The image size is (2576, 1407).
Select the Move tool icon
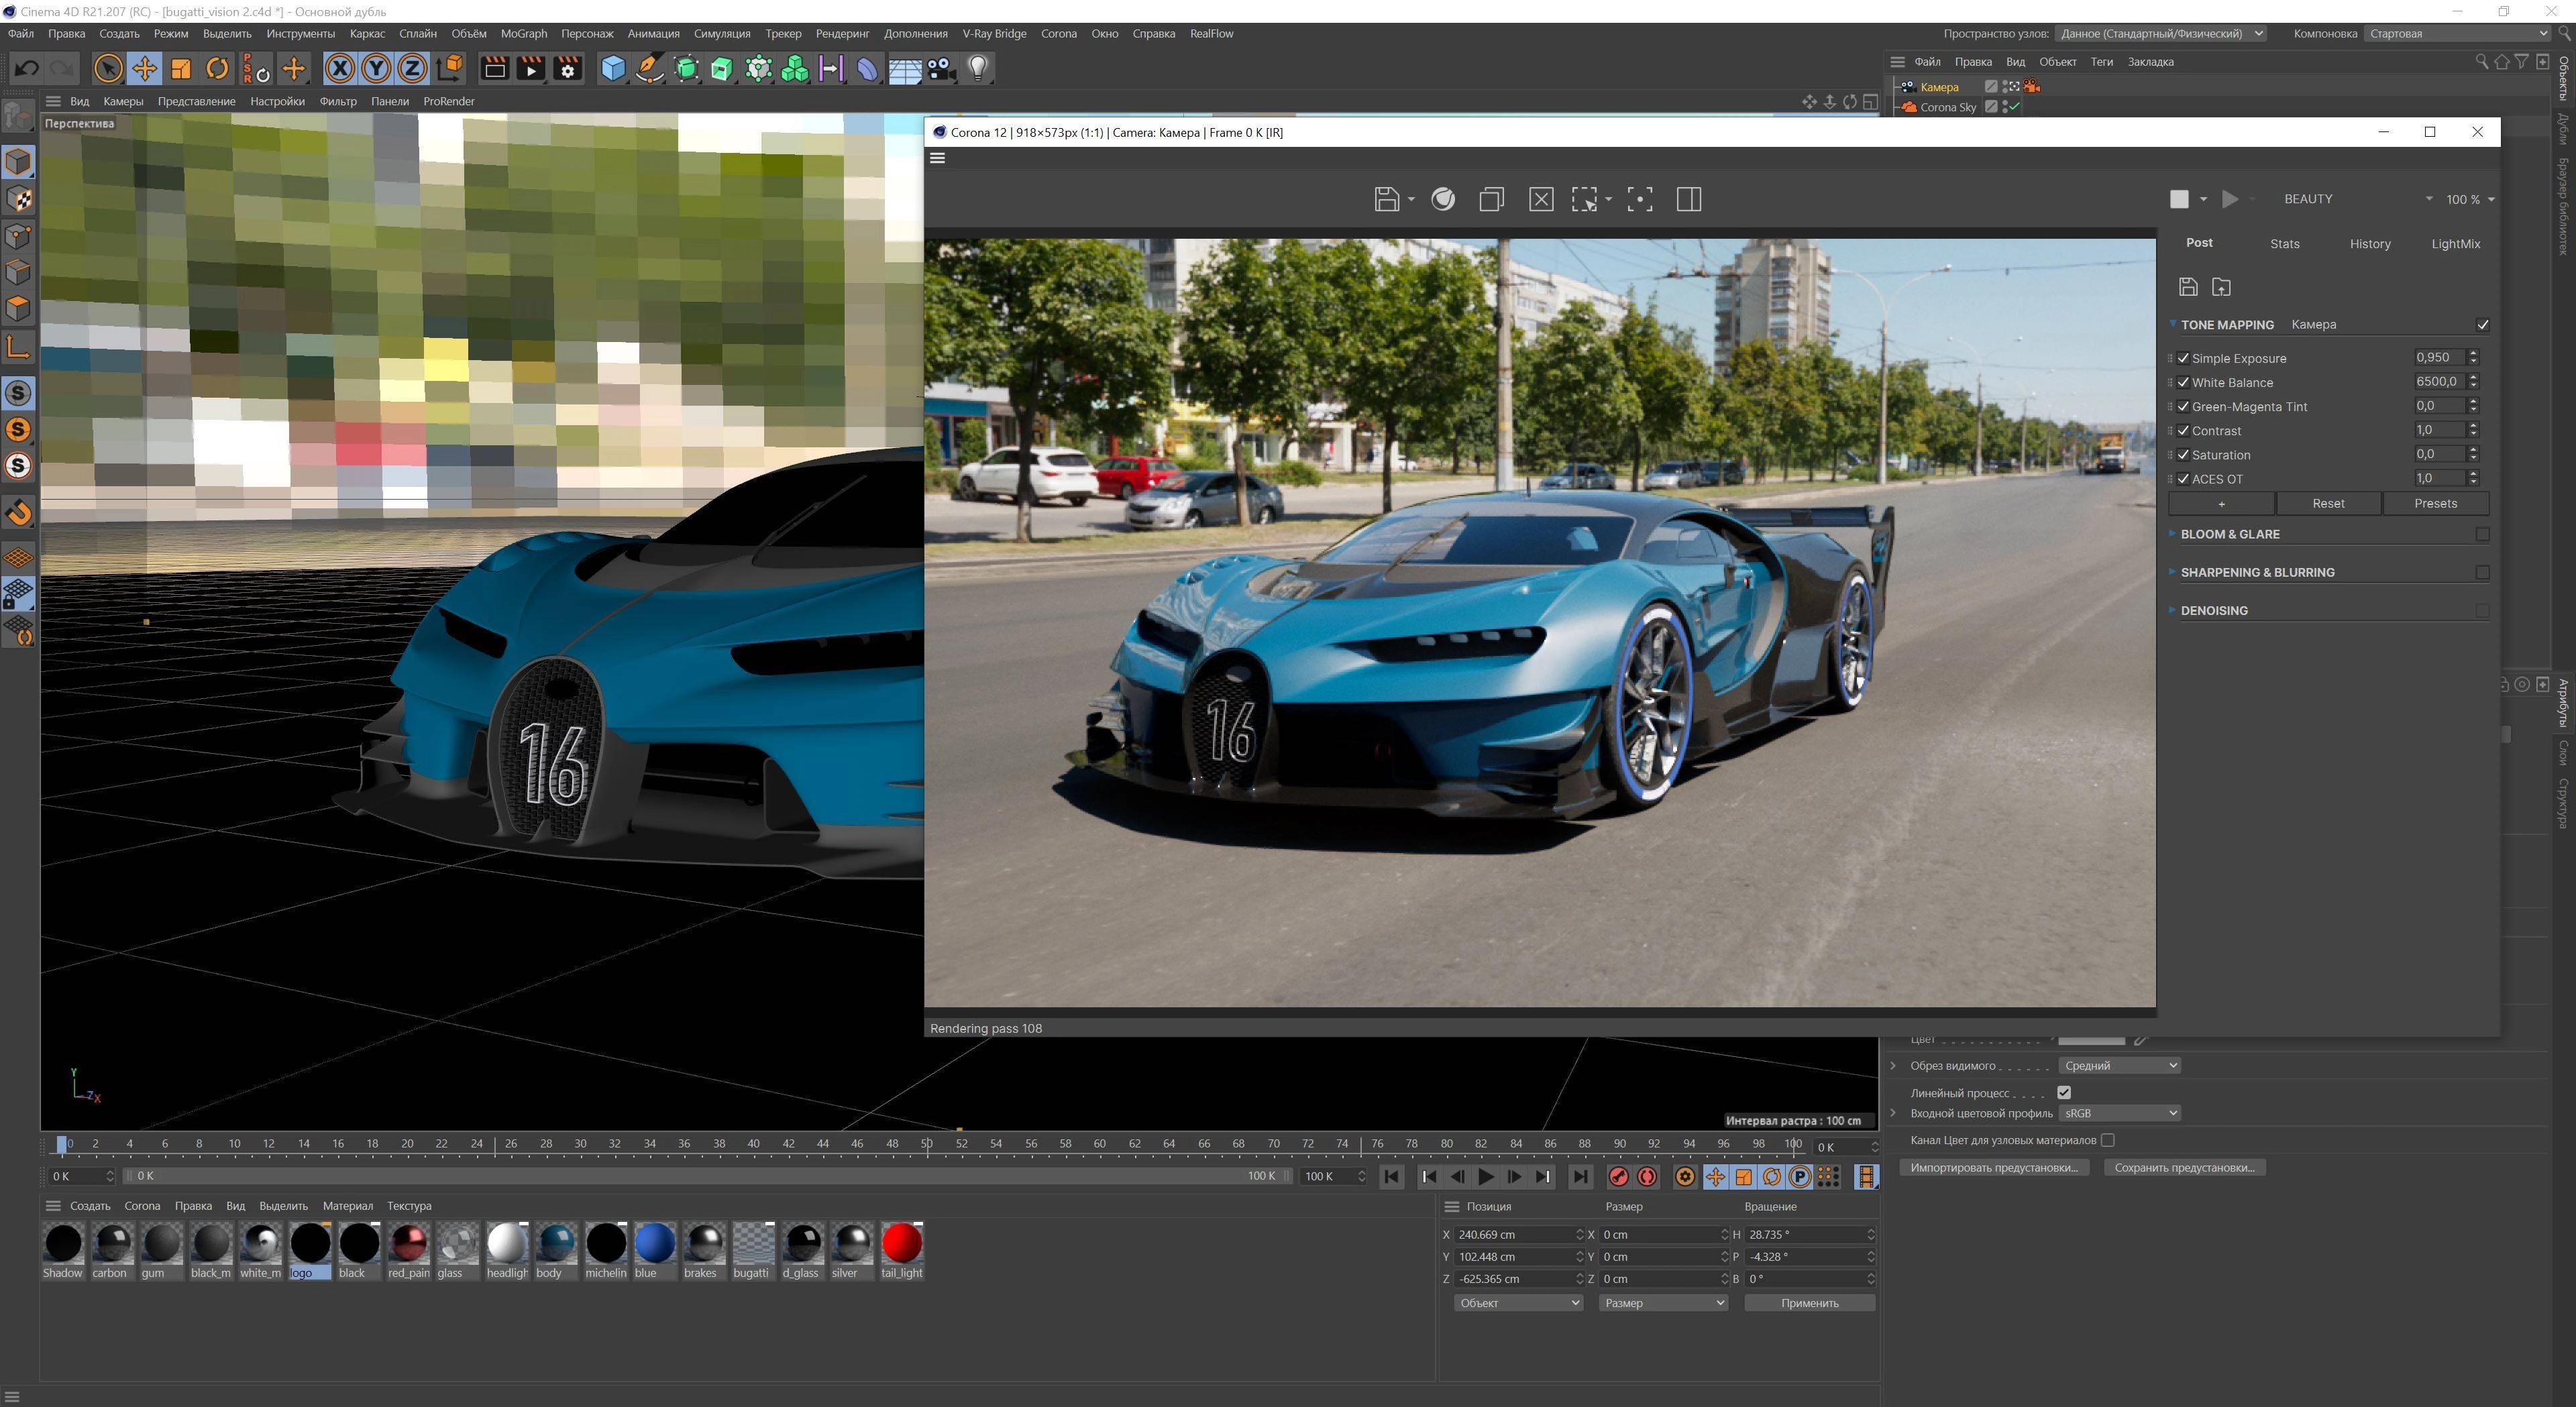coord(144,68)
